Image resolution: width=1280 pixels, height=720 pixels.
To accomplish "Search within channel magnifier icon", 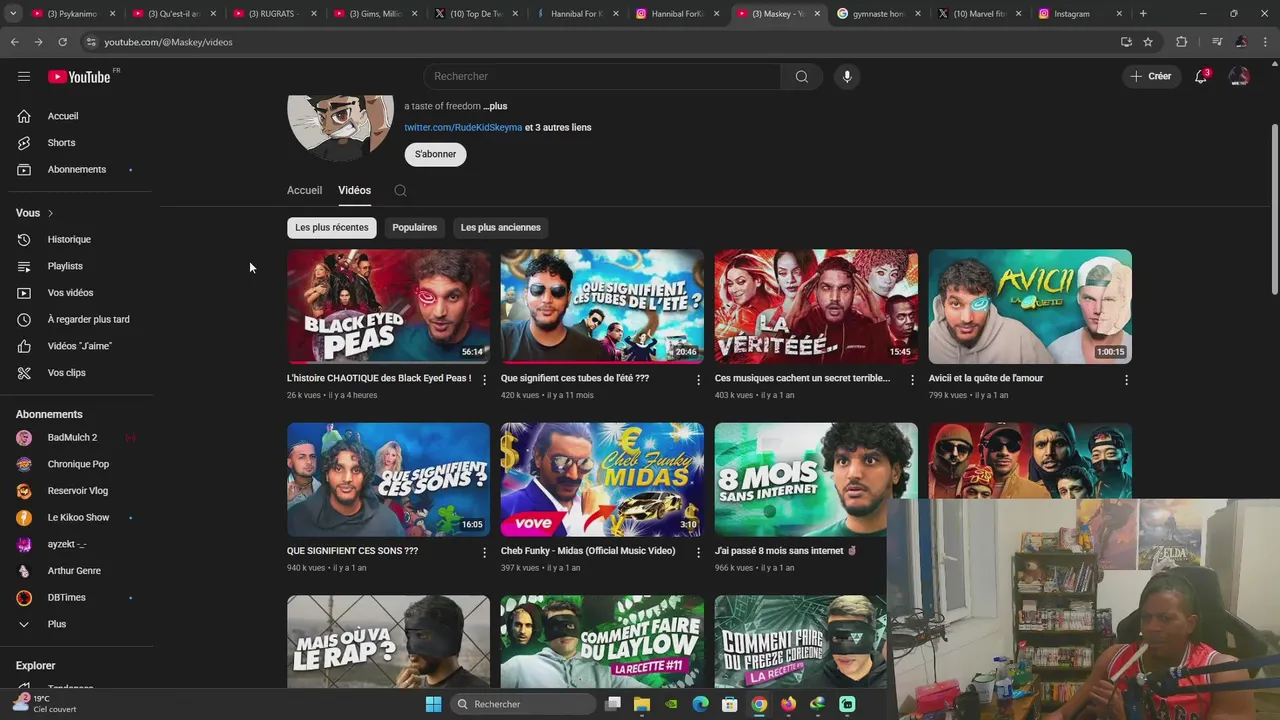I will [400, 190].
